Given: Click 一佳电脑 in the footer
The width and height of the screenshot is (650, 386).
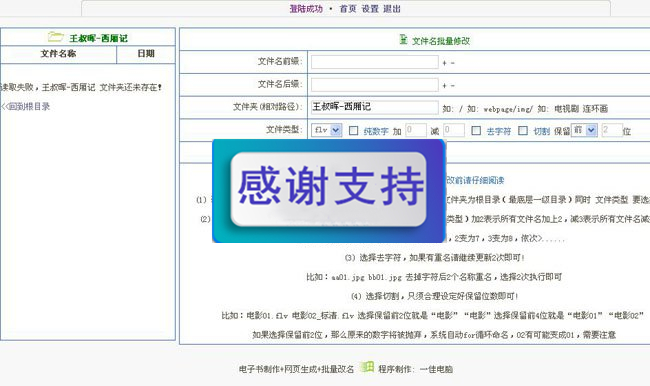Looking at the screenshot, I should 436,369.
